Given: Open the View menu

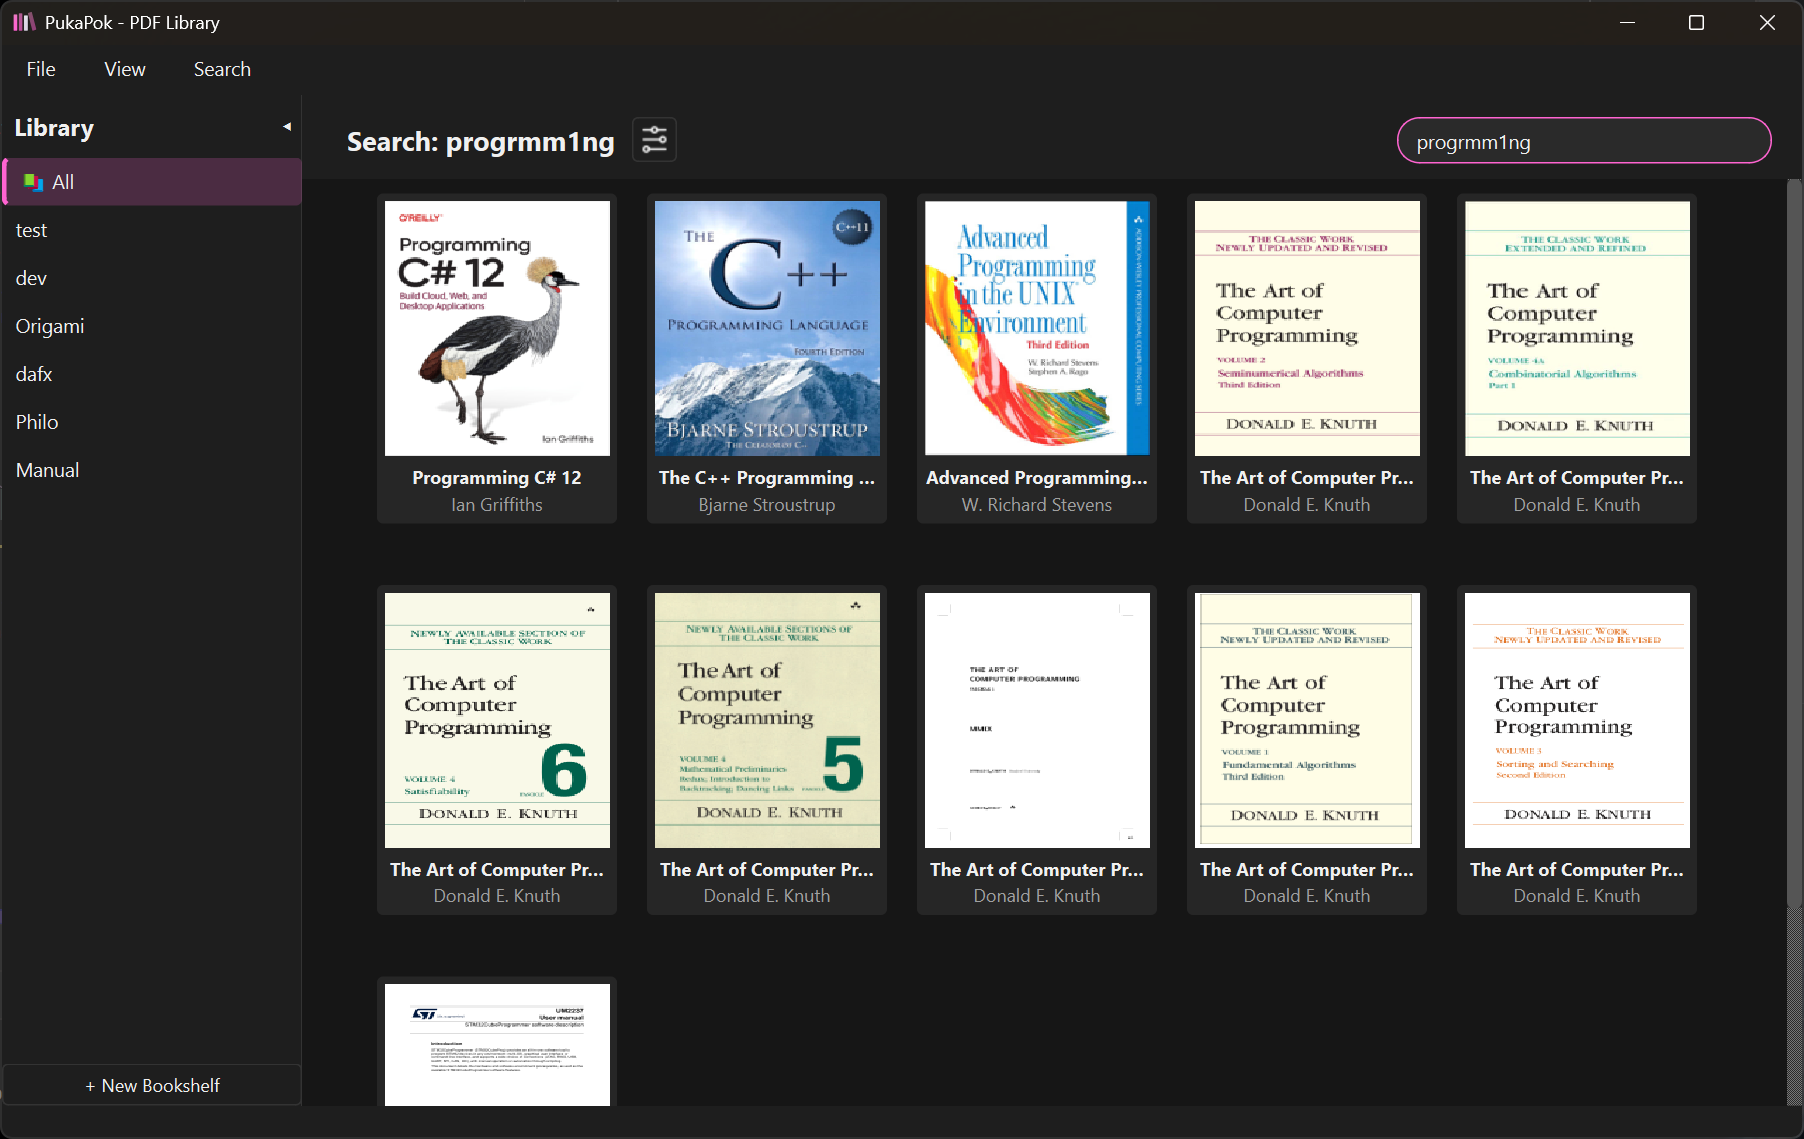Looking at the screenshot, I should tap(125, 69).
